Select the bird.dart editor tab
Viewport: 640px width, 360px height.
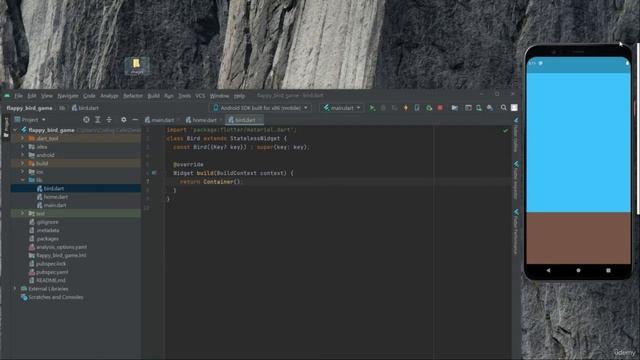click(x=243, y=120)
